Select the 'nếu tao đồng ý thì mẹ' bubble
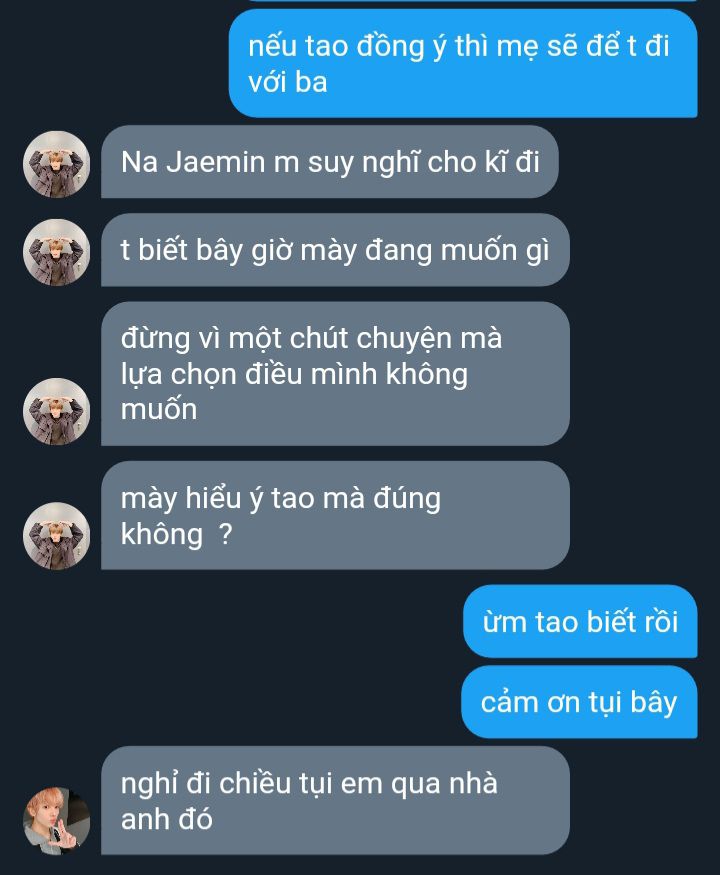 coord(463,64)
